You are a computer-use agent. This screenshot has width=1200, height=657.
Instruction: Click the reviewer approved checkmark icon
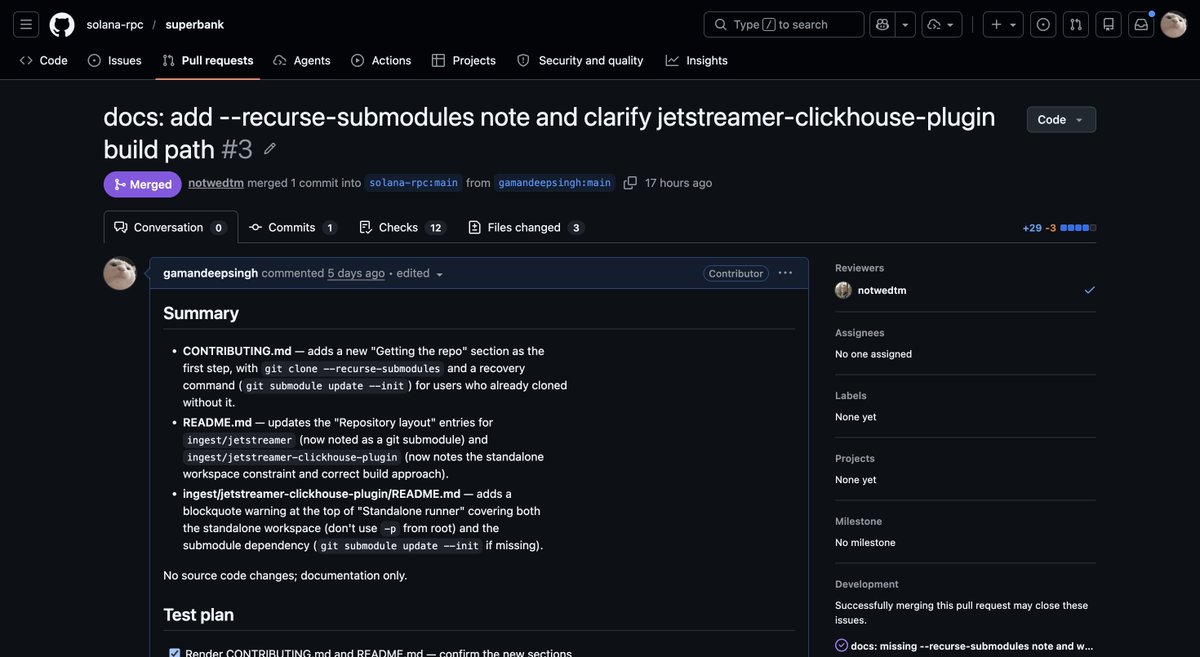tap(1090, 290)
